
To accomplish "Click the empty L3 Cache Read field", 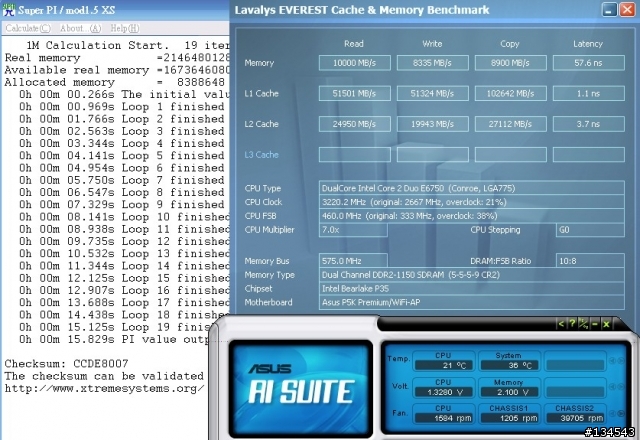I will coord(354,155).
